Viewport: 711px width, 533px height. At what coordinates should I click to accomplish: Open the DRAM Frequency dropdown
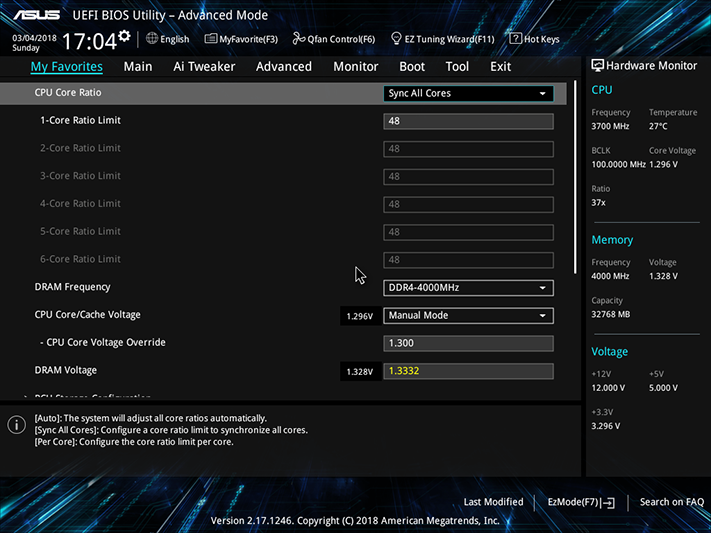[468, 288]
